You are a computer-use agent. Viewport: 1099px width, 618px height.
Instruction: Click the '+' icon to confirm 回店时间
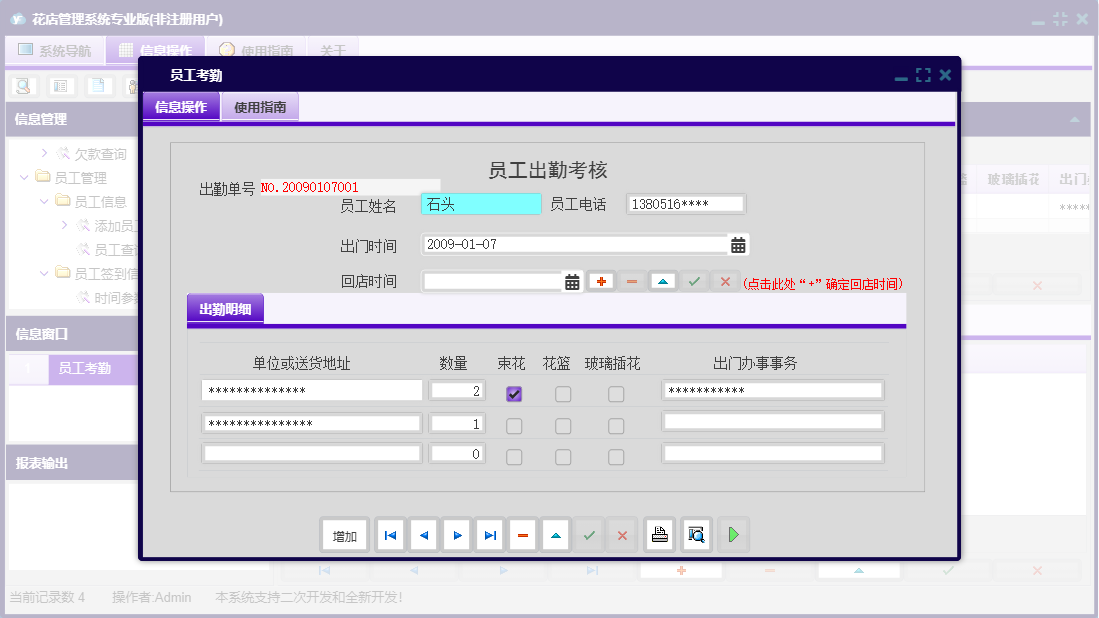tap(601, 281)
